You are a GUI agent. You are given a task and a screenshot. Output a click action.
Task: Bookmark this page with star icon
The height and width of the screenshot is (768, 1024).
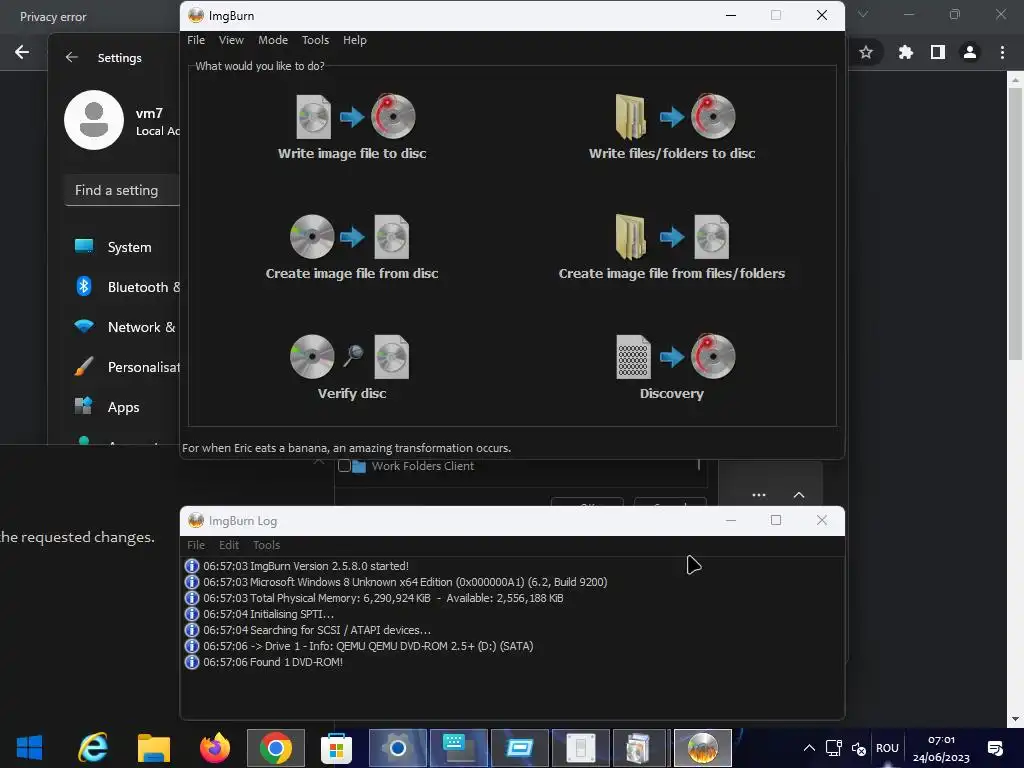pyautogui.click(x=866, y=52)
